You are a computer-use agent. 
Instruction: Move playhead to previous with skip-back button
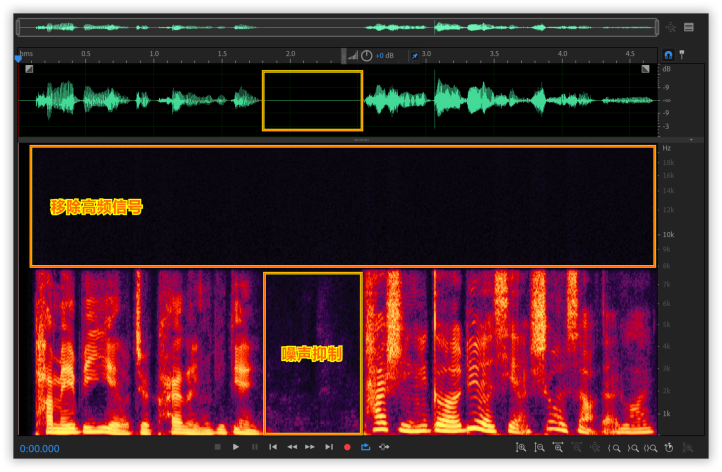(x=273, y=447)
